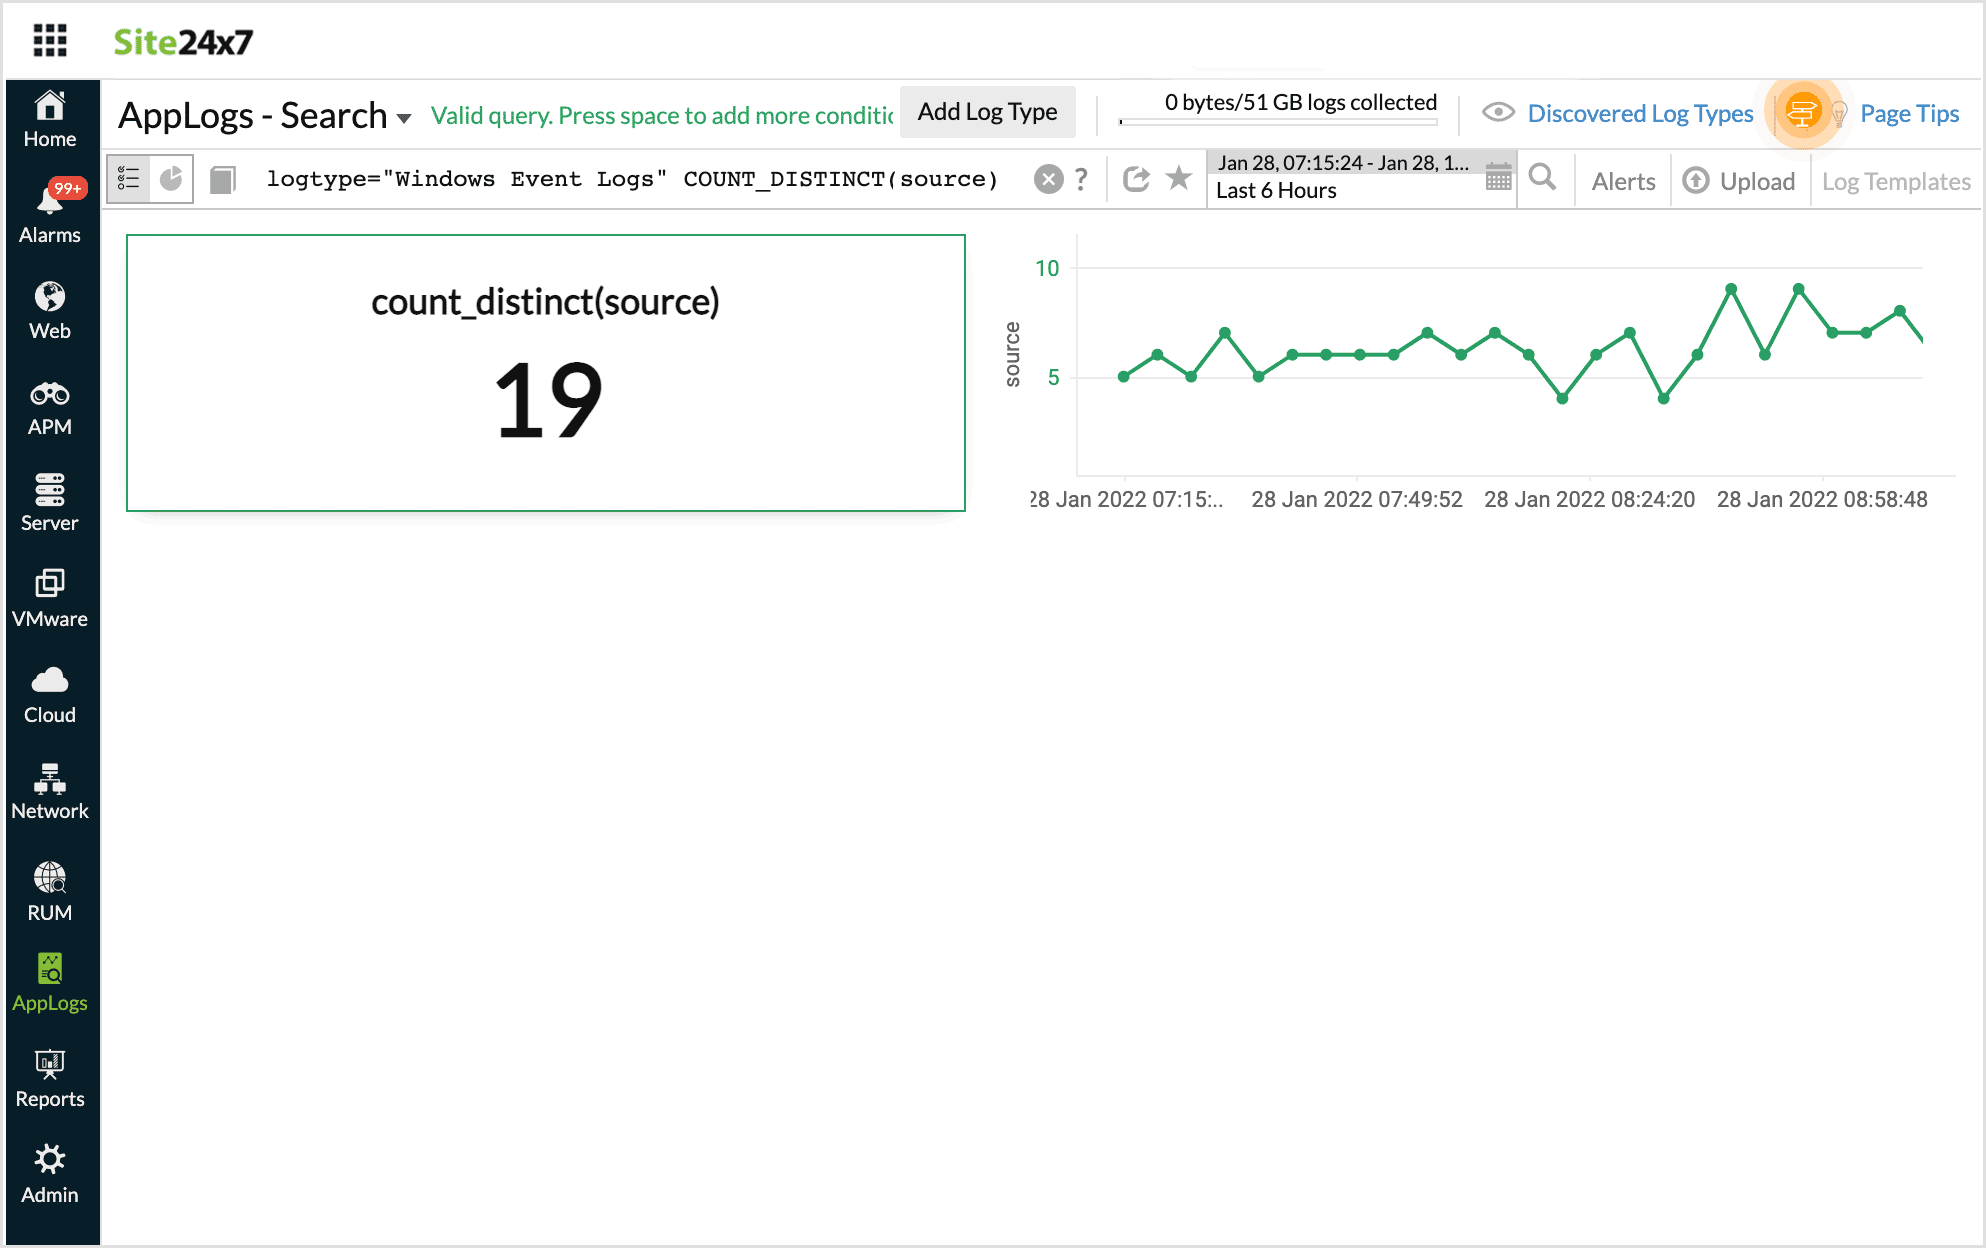This screenshot has width=1986, height=1252.
Task: Open the VMware monitoring section
Action: [50, 590]
